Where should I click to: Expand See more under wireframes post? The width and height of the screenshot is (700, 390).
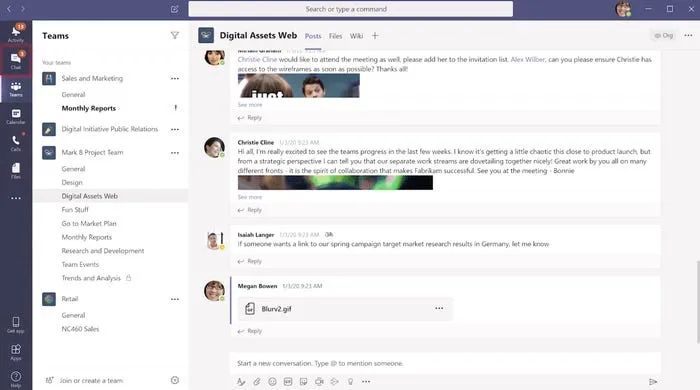pyautogui.click(x=250, y=104)
